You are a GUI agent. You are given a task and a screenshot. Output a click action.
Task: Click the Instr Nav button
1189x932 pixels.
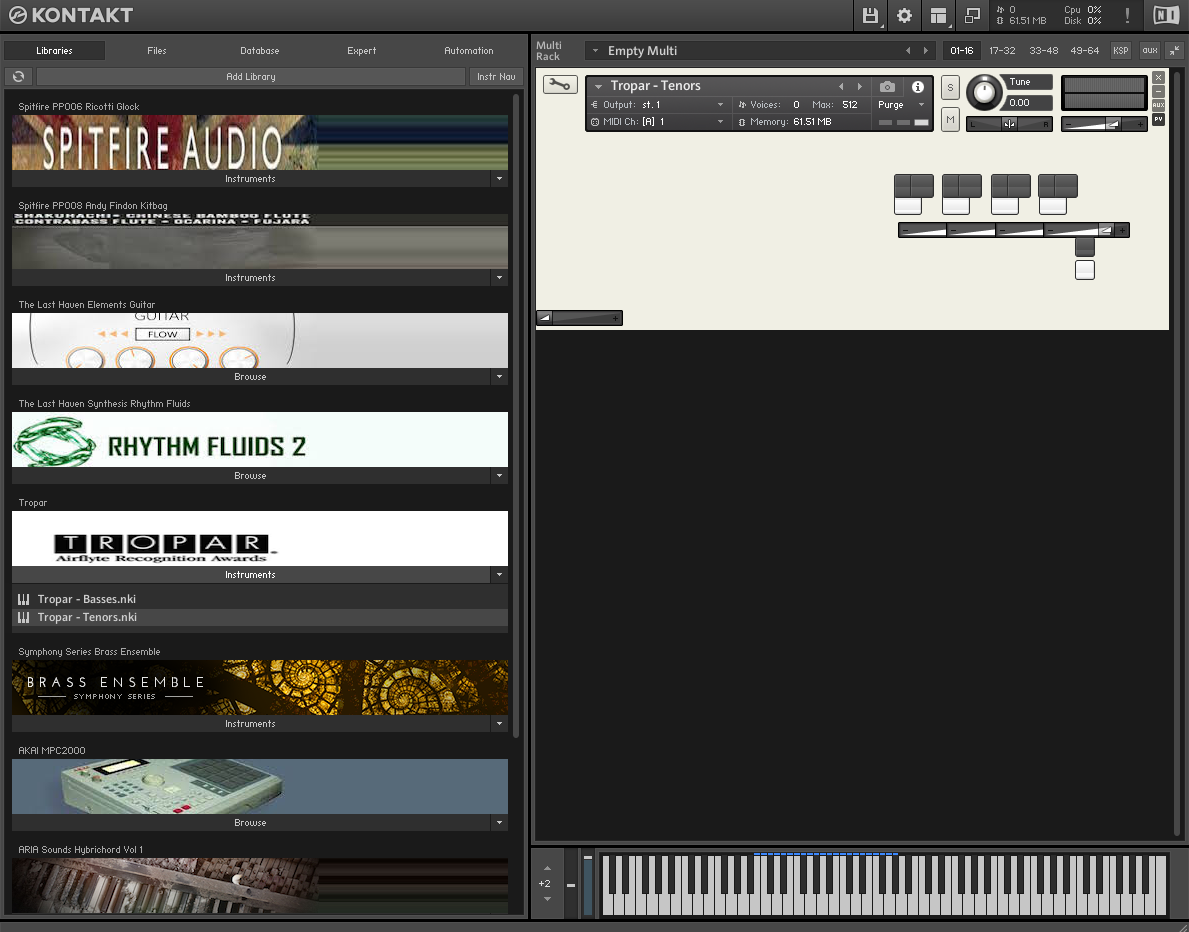496,77
